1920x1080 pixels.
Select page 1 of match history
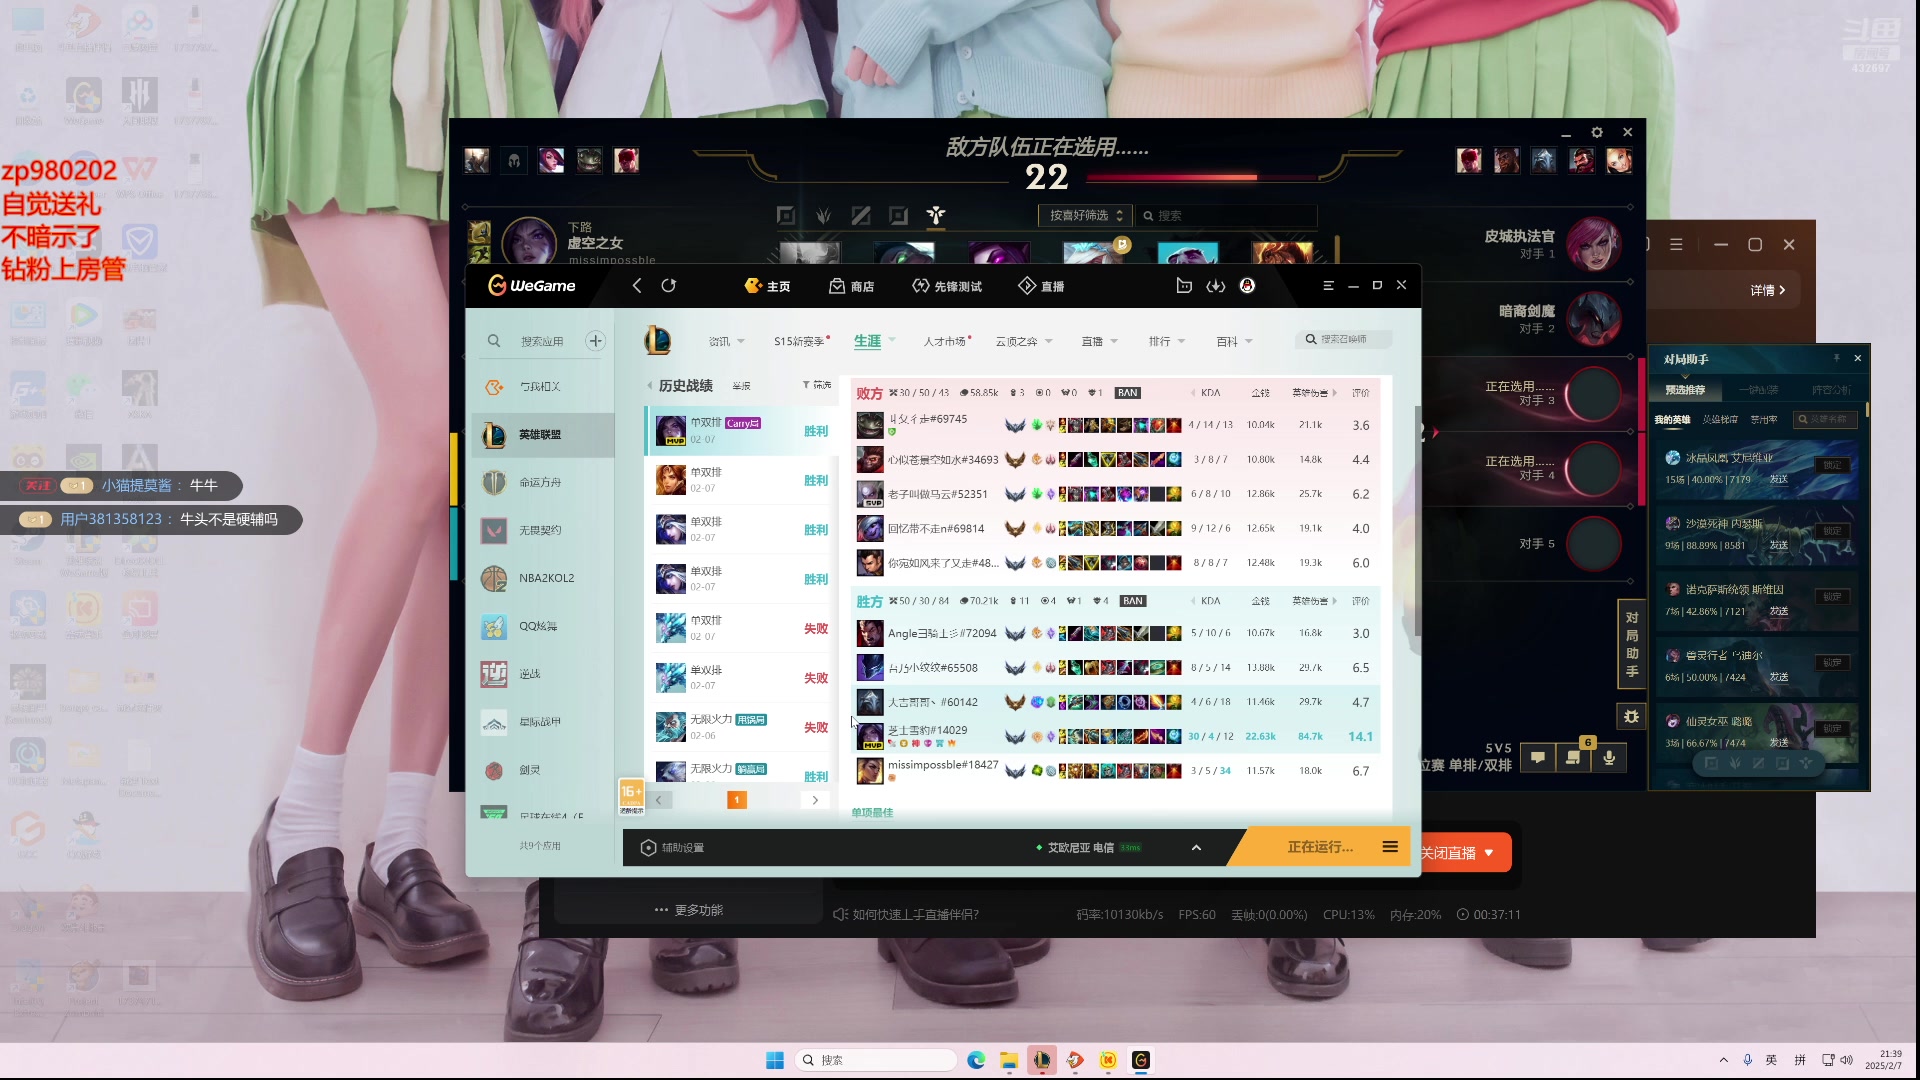point(737,800)
